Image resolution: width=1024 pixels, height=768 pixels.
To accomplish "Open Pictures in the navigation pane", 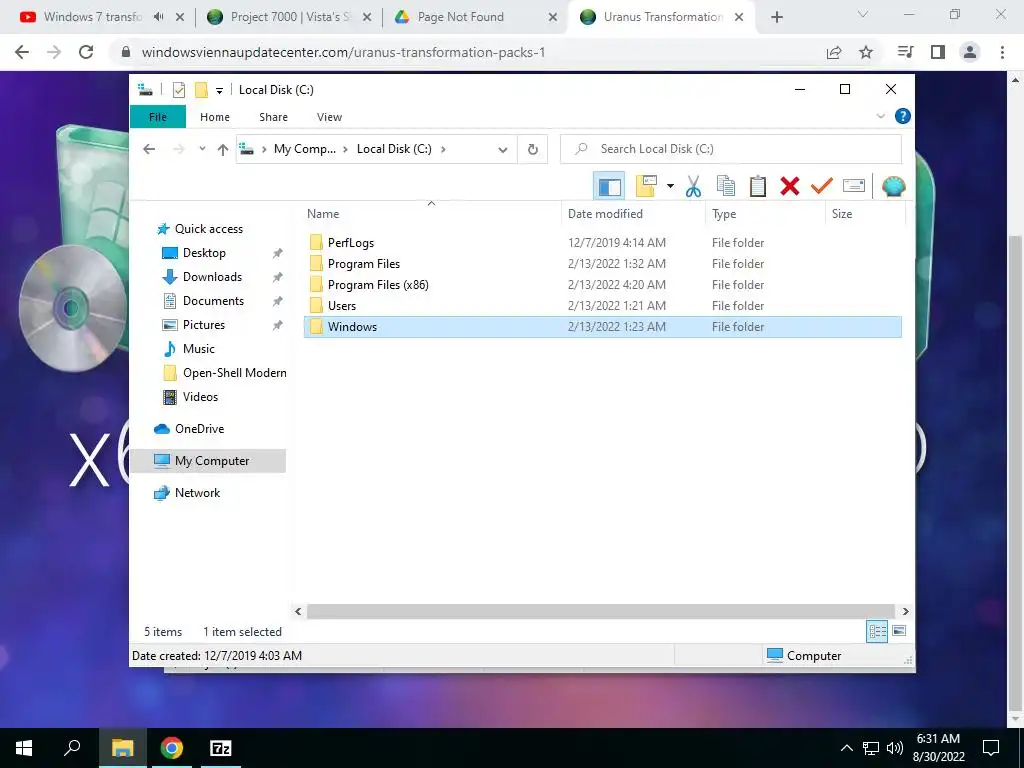I will [x=204, y=325].
